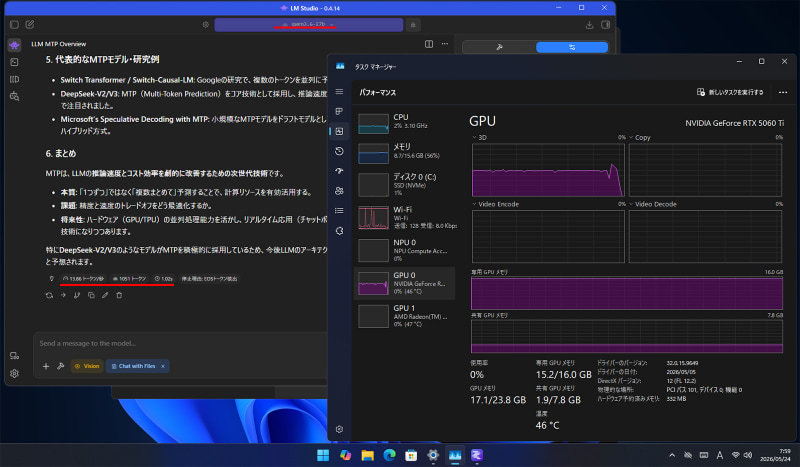Open the Users page in Task Manager
This screenshot has width=800, height=467.
(339, 191)
